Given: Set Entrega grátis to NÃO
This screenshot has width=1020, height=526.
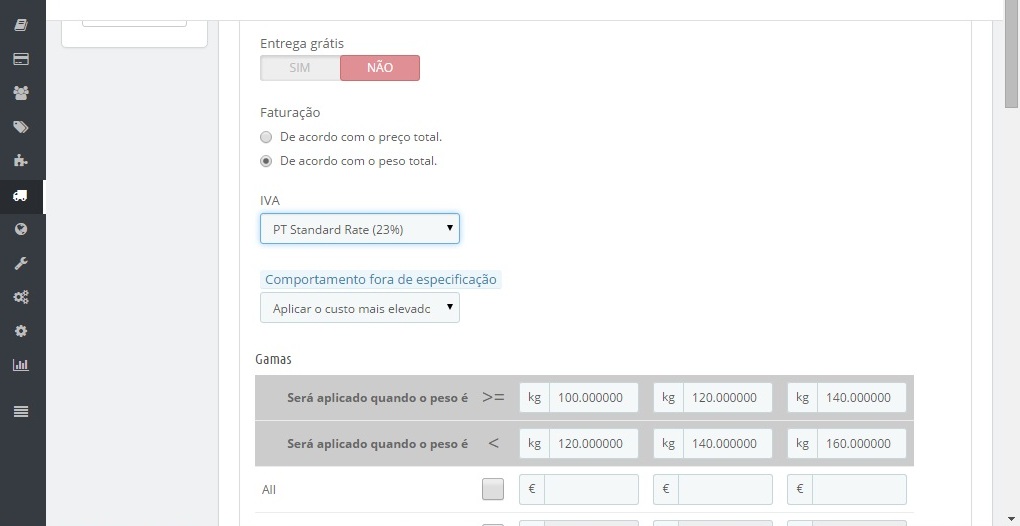Looking at the screenshot, I should click(380, 68).
